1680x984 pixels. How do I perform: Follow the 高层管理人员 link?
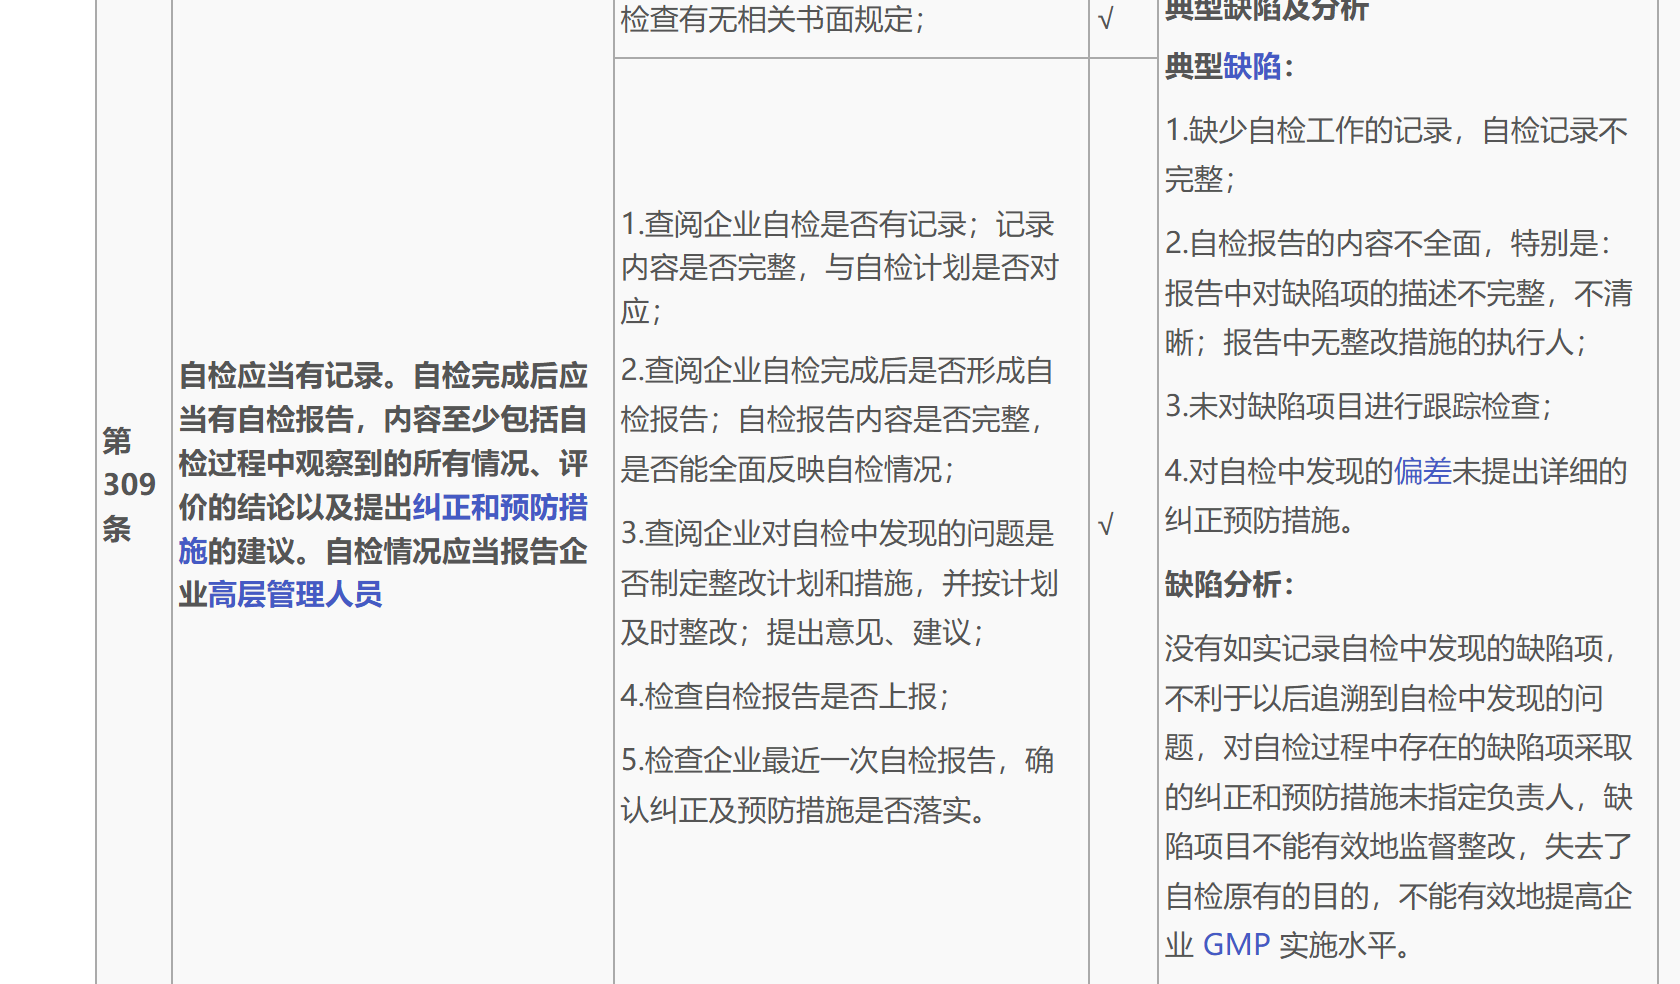(295, 595)
